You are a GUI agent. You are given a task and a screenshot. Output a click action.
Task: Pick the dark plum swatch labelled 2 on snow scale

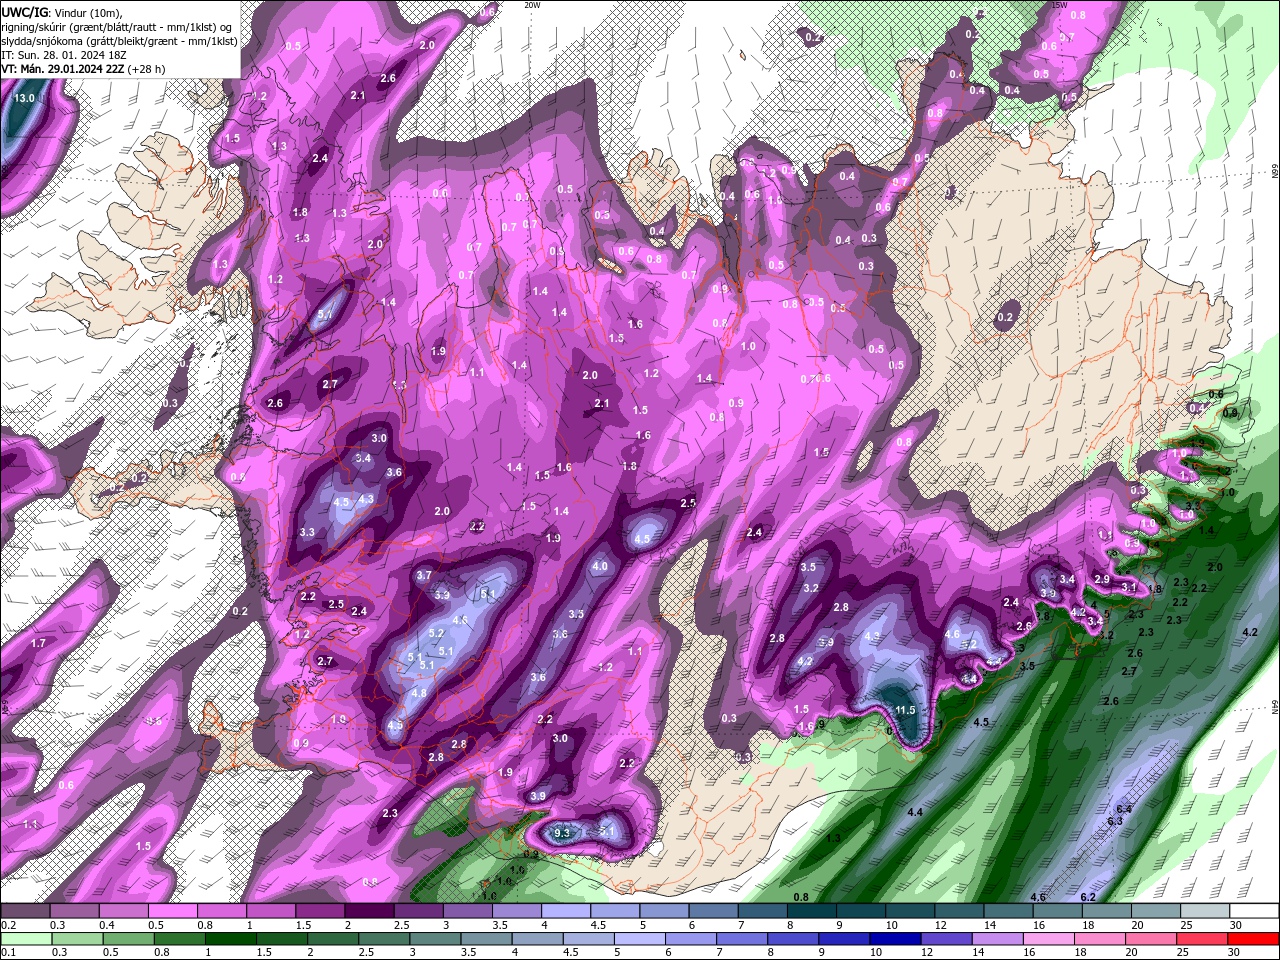tap(368, 911)
